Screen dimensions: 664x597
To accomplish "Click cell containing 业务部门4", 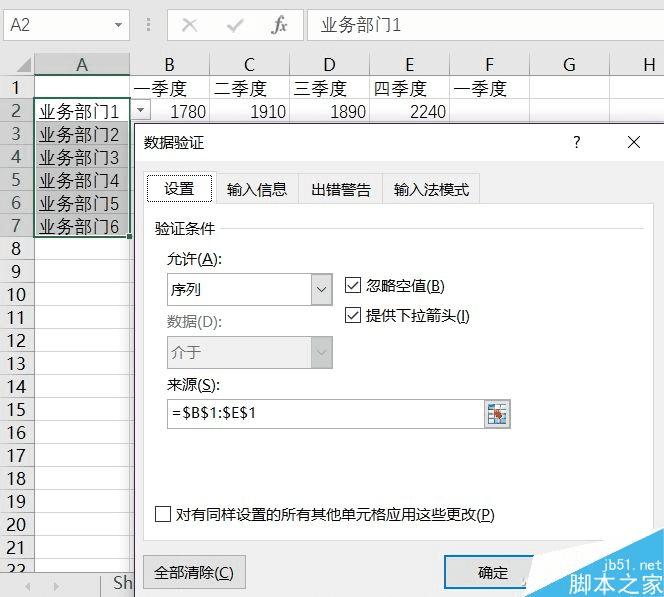I will [x=82, y=180].
